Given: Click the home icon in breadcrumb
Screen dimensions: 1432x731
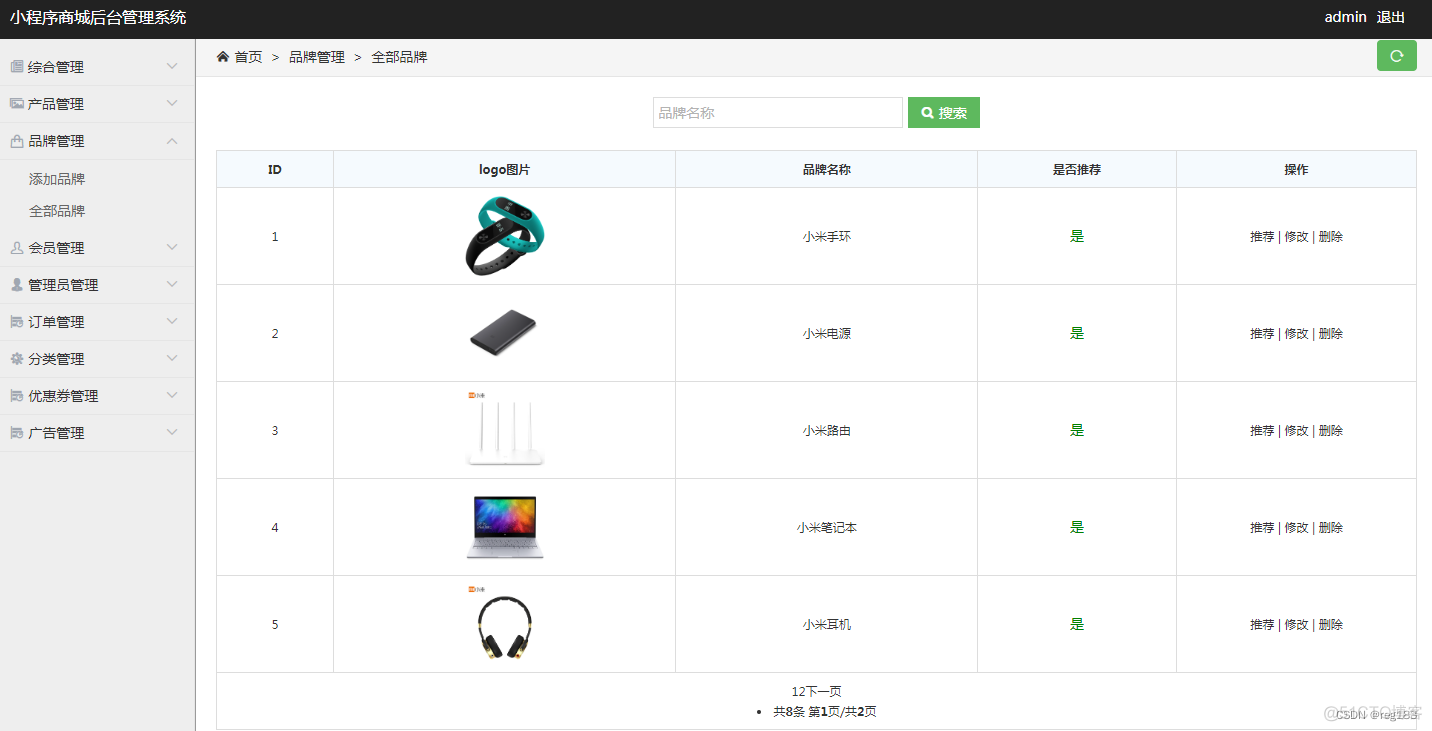Looking at the screenshot, I should pyautogui.click(x=223, y=57).
